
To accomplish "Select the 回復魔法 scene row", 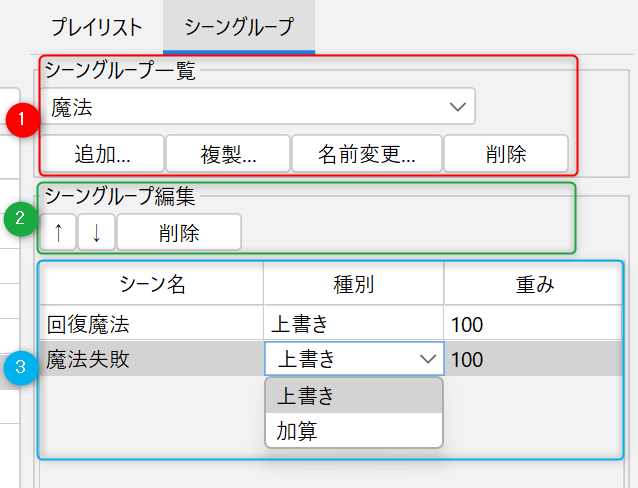I will (x=152, y=323).
